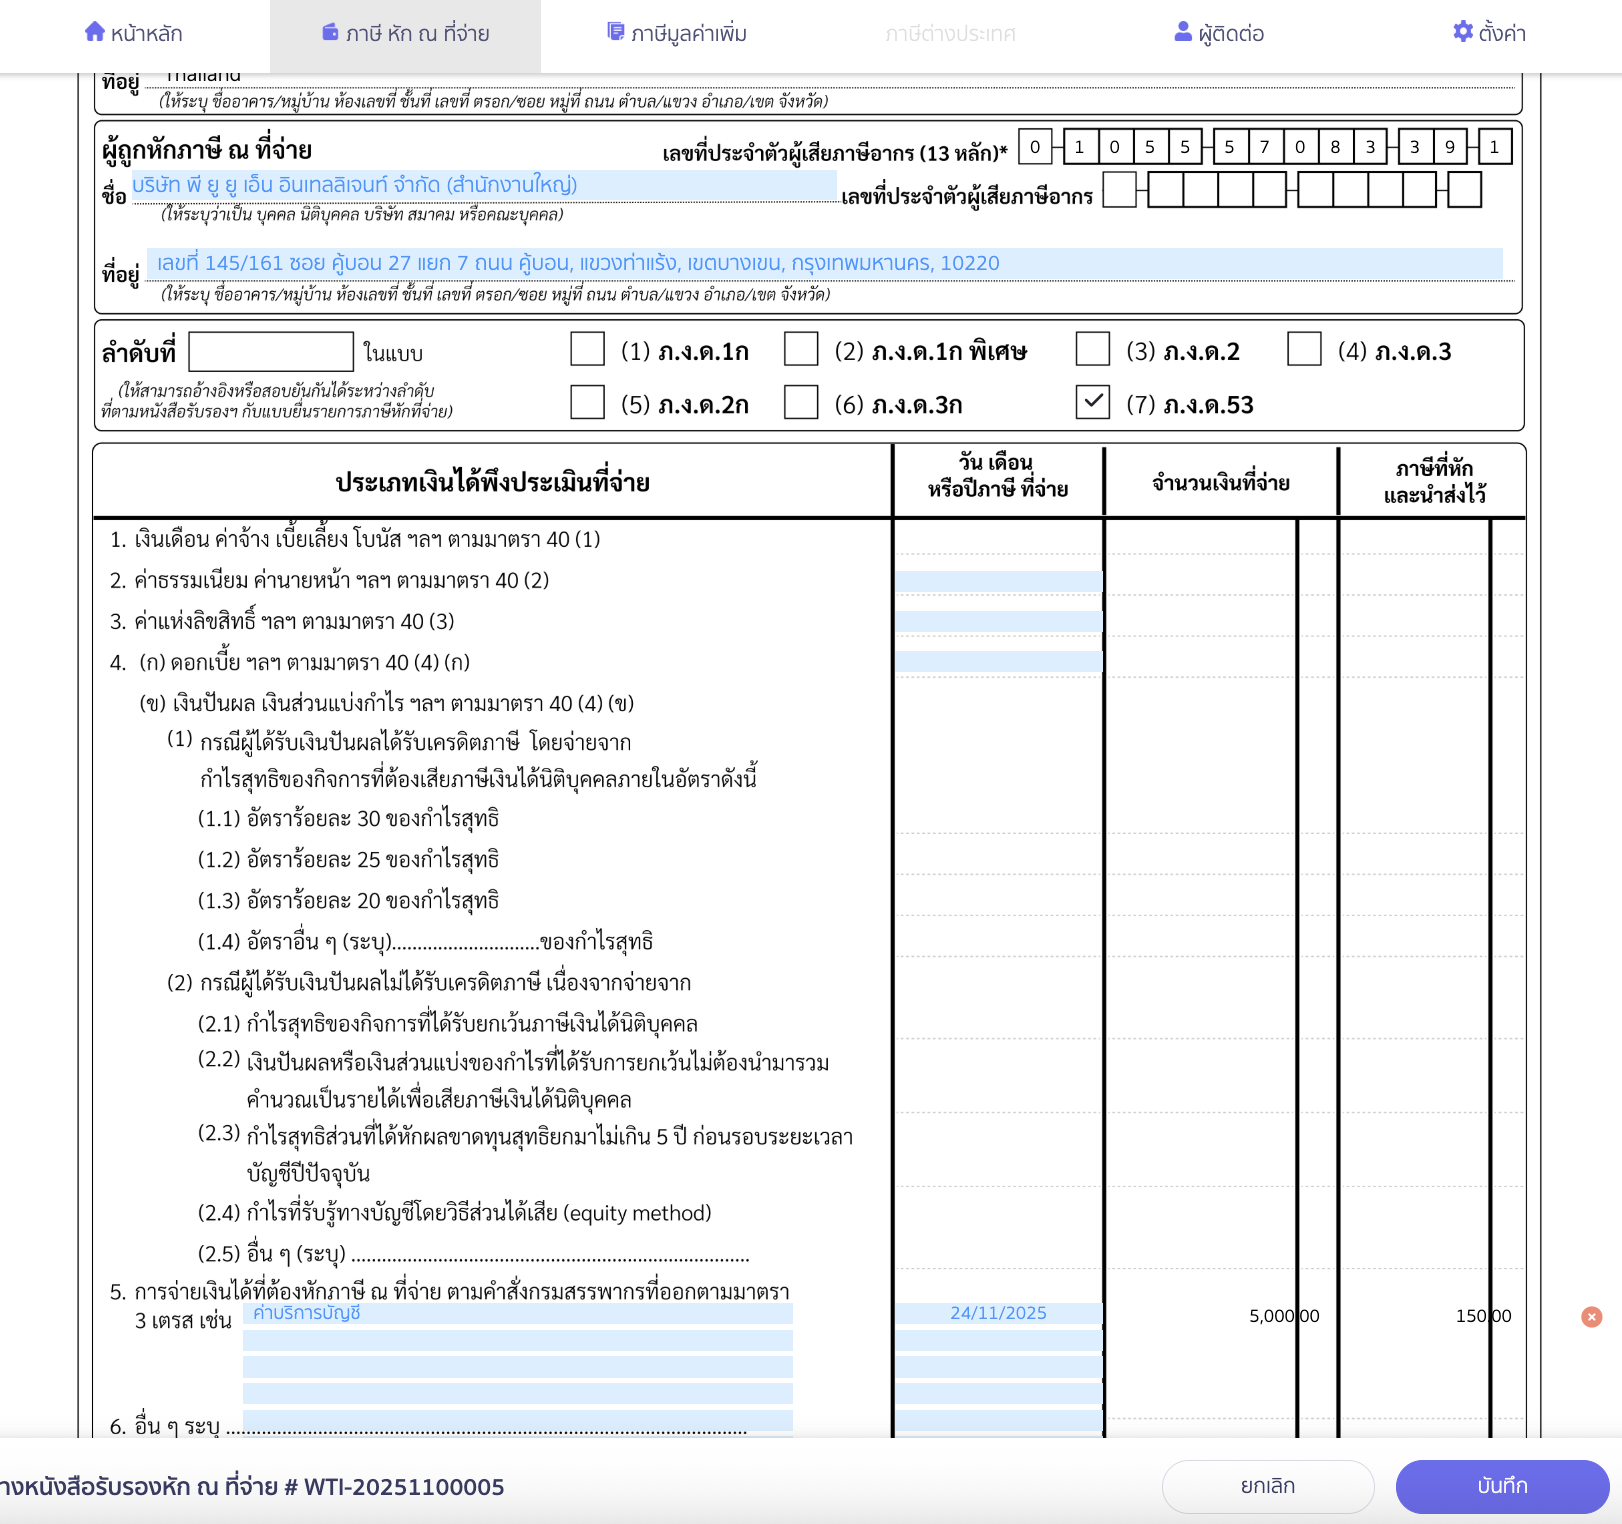Edit the payee company name field

(484, 185)
